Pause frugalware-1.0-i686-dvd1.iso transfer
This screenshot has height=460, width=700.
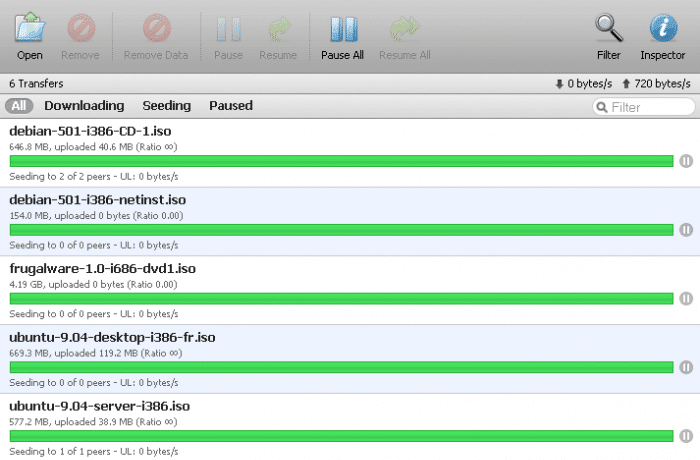[686, 298]
